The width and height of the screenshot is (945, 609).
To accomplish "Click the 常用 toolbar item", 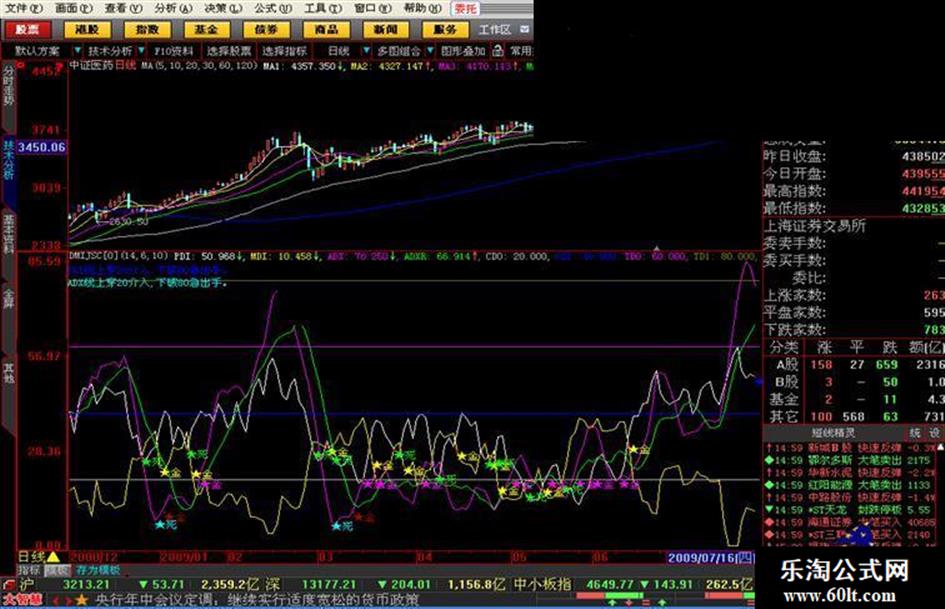I will (521, 51).
